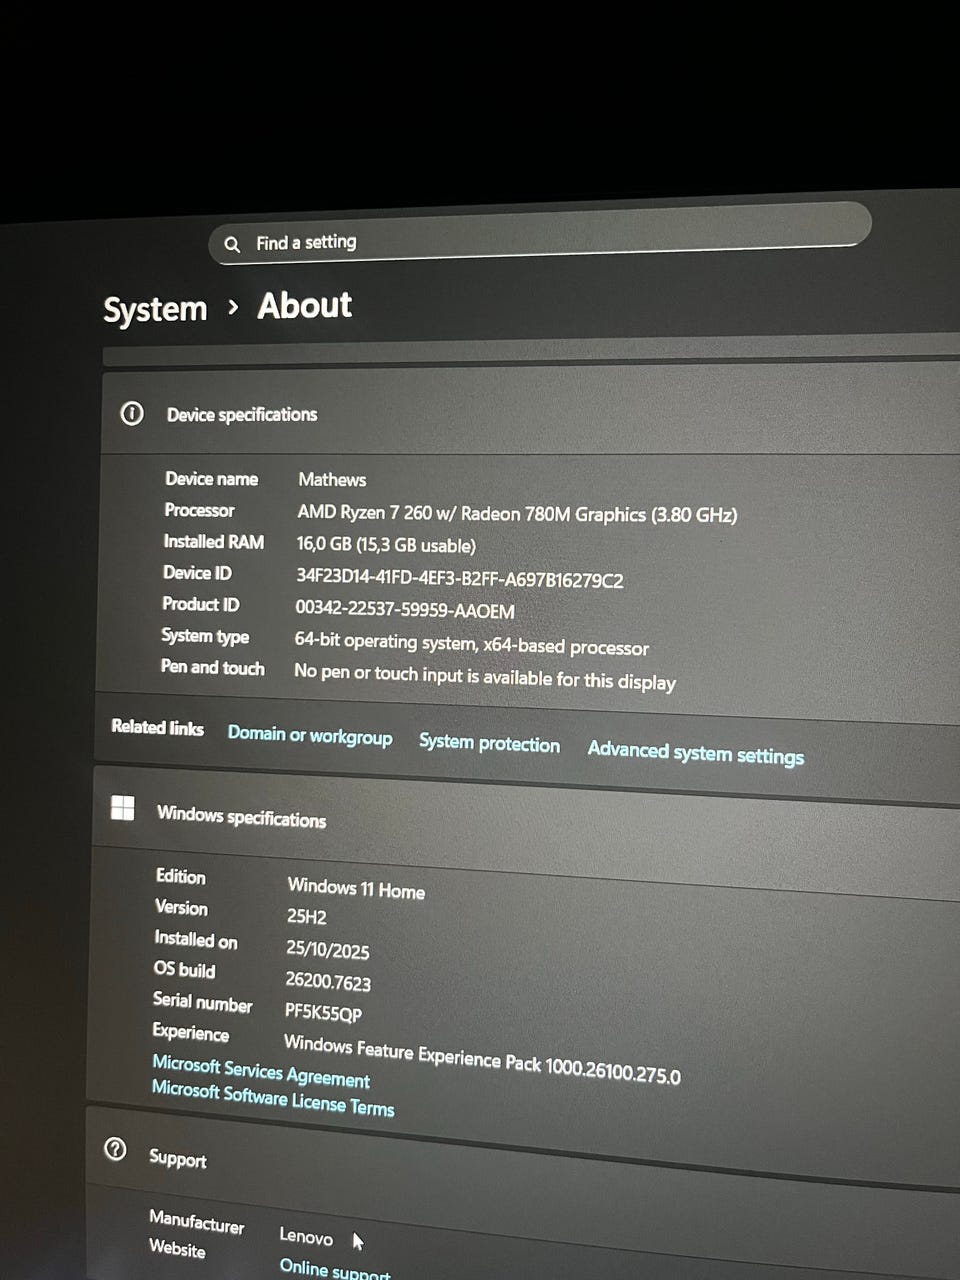The width and height of the screenshot is (960, 1280).
Task: Click the Device specifications info icon
Action: pos(132,414)
